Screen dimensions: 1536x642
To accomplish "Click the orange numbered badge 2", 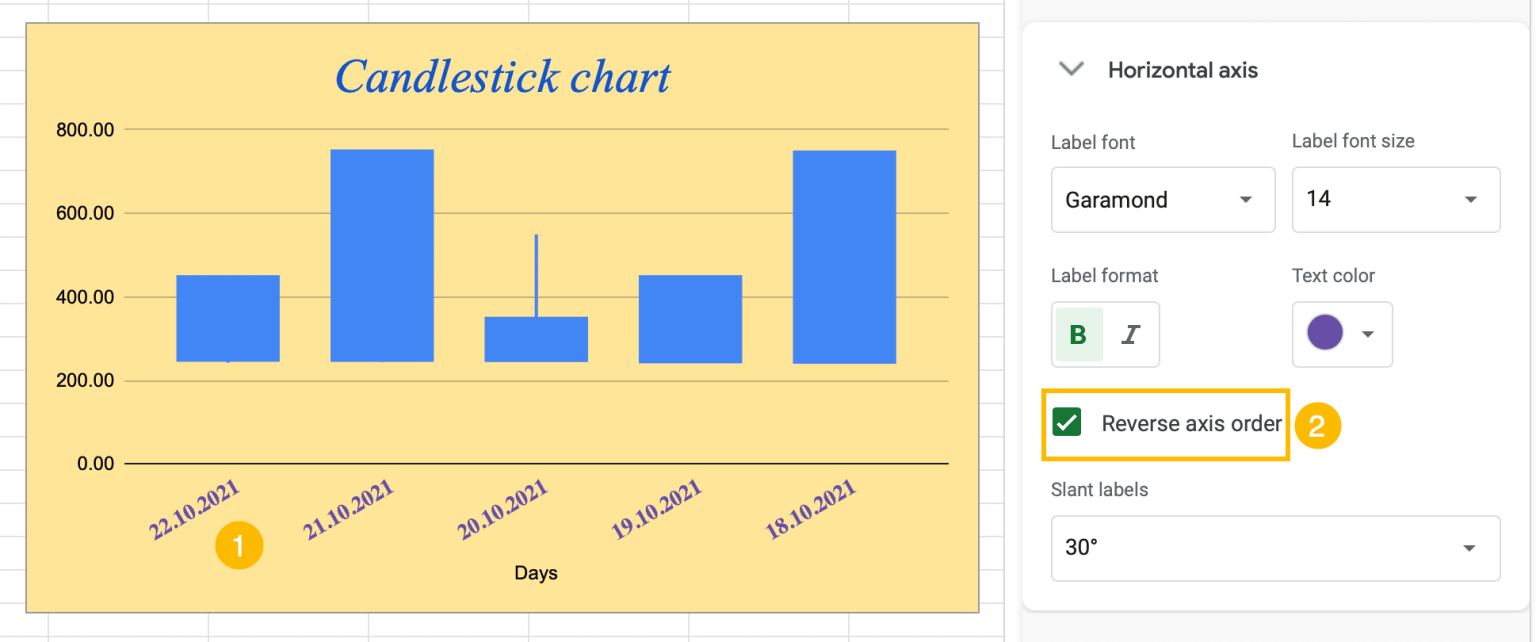I will [1317, 425].
